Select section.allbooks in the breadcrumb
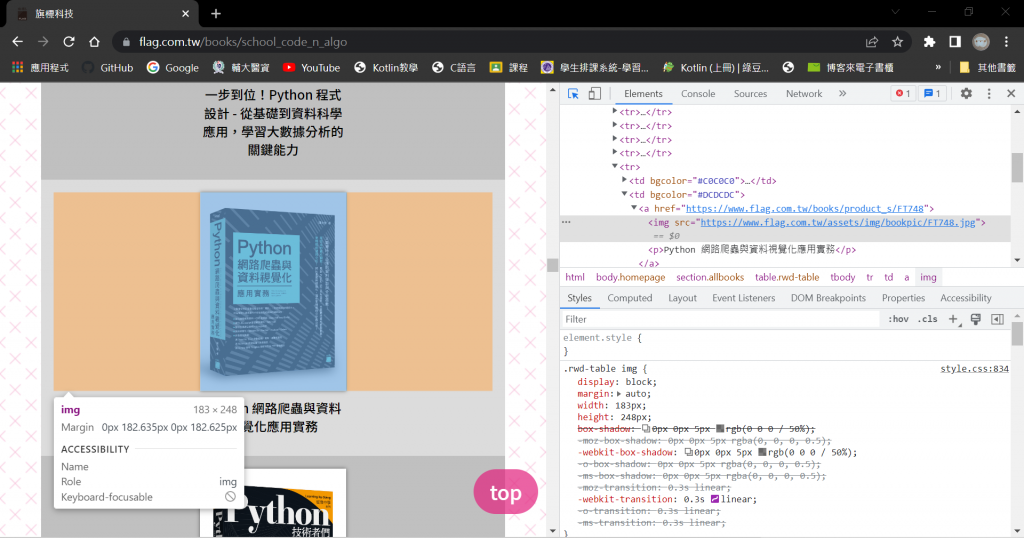Viewport: 1024px width, 538px height. (x=710, y=277)
